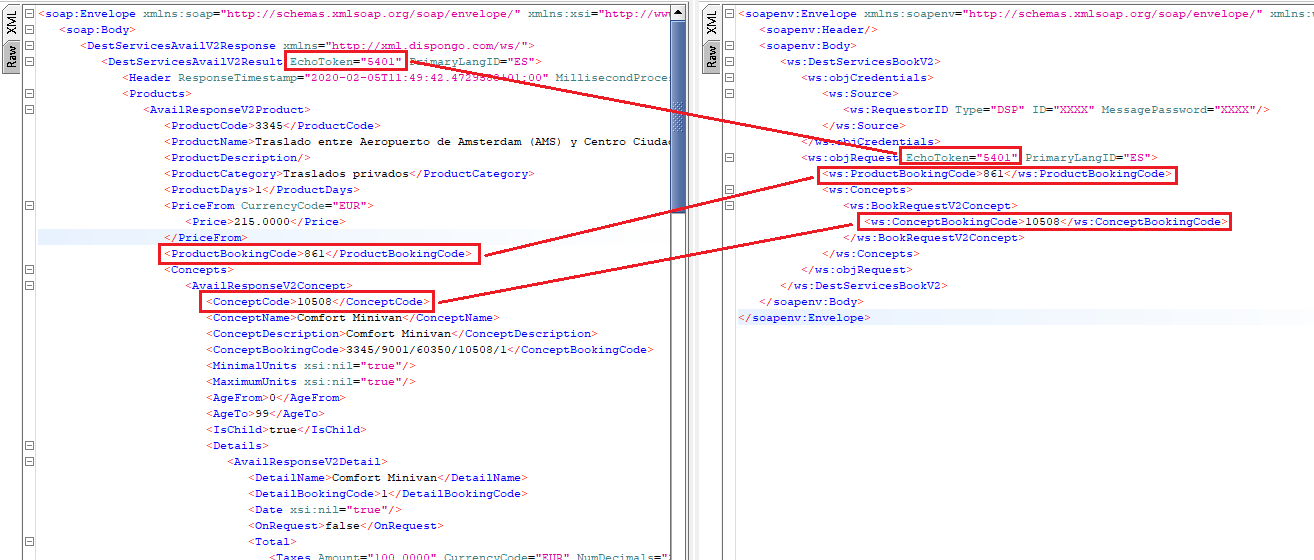Click the ws:ProductBookingCode value in request
1314x560 pixels.
point(992,174)
